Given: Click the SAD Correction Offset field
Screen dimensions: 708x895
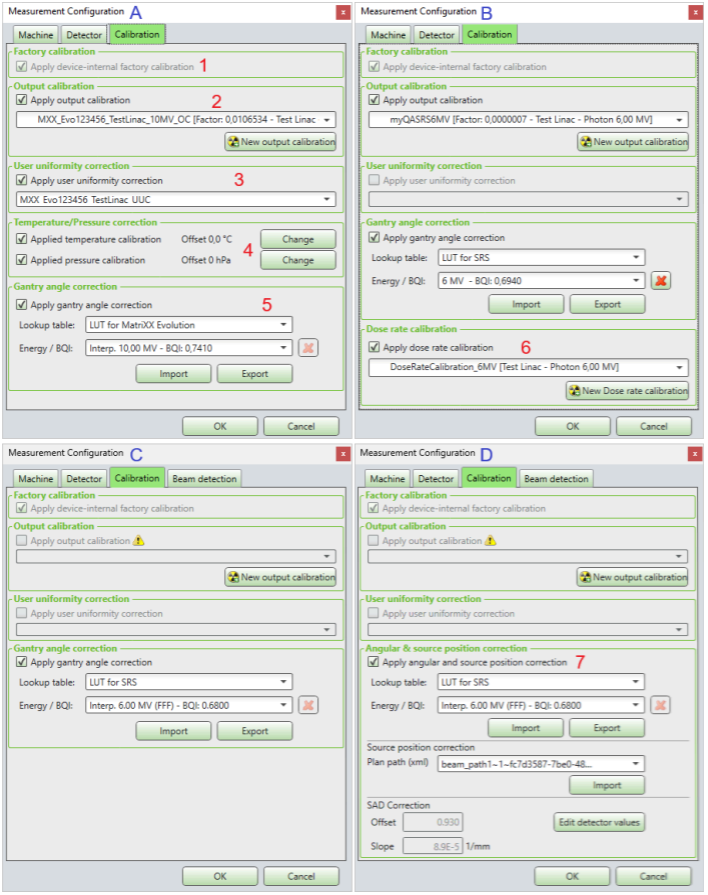Looking at the screenshot, I should tap(433, 822).
